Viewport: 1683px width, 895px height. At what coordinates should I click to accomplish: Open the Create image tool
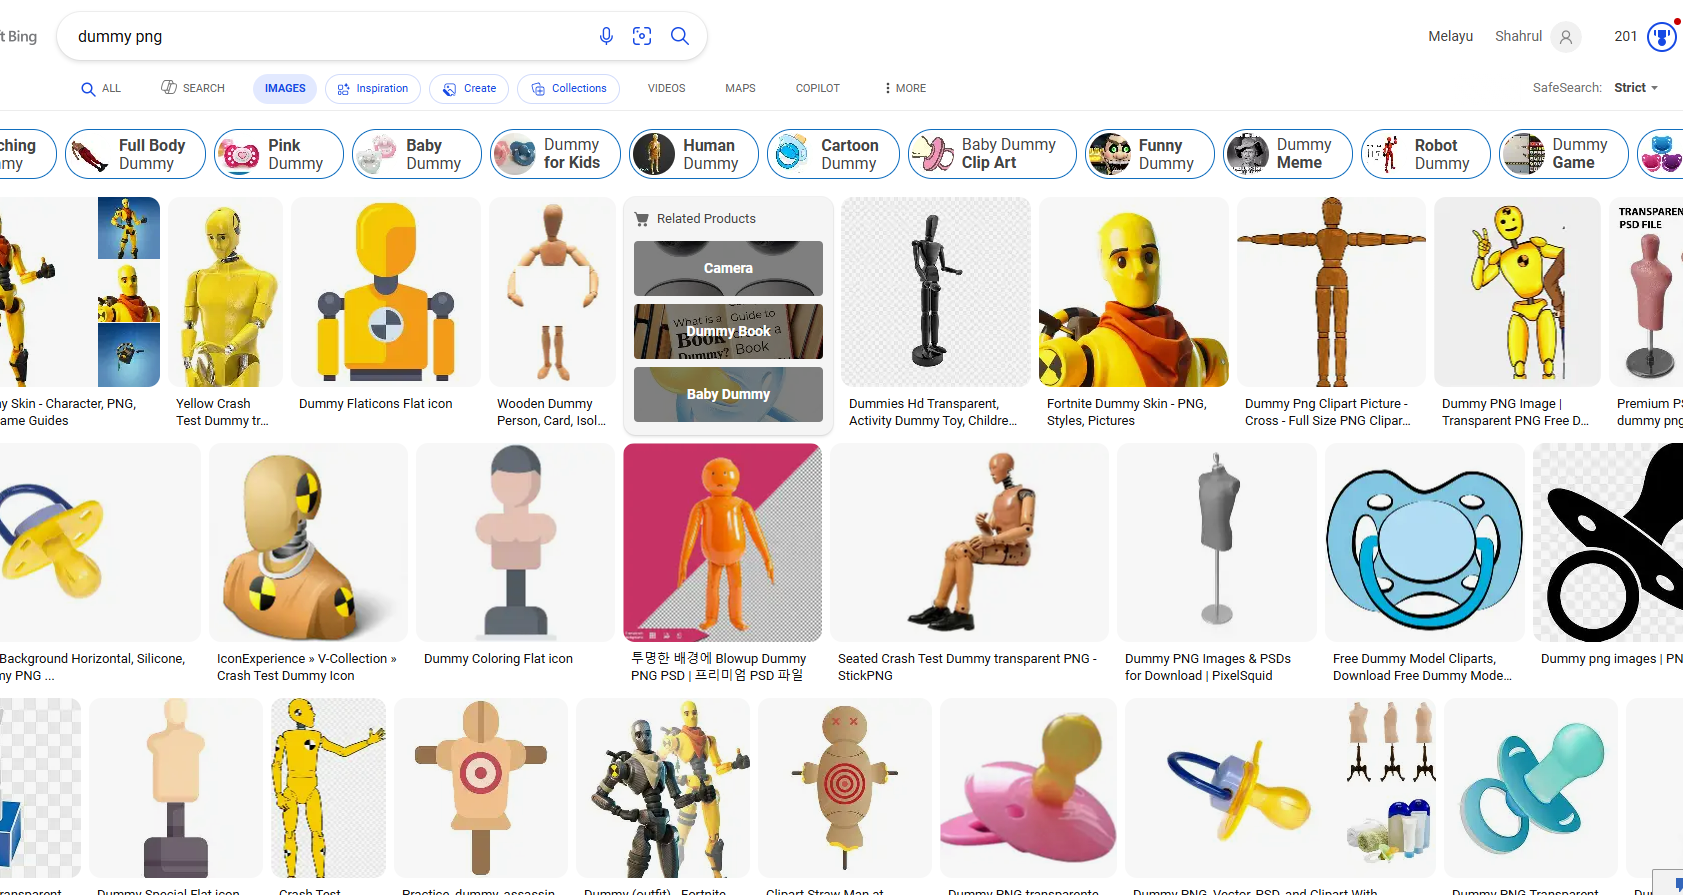tap(469, 89)
